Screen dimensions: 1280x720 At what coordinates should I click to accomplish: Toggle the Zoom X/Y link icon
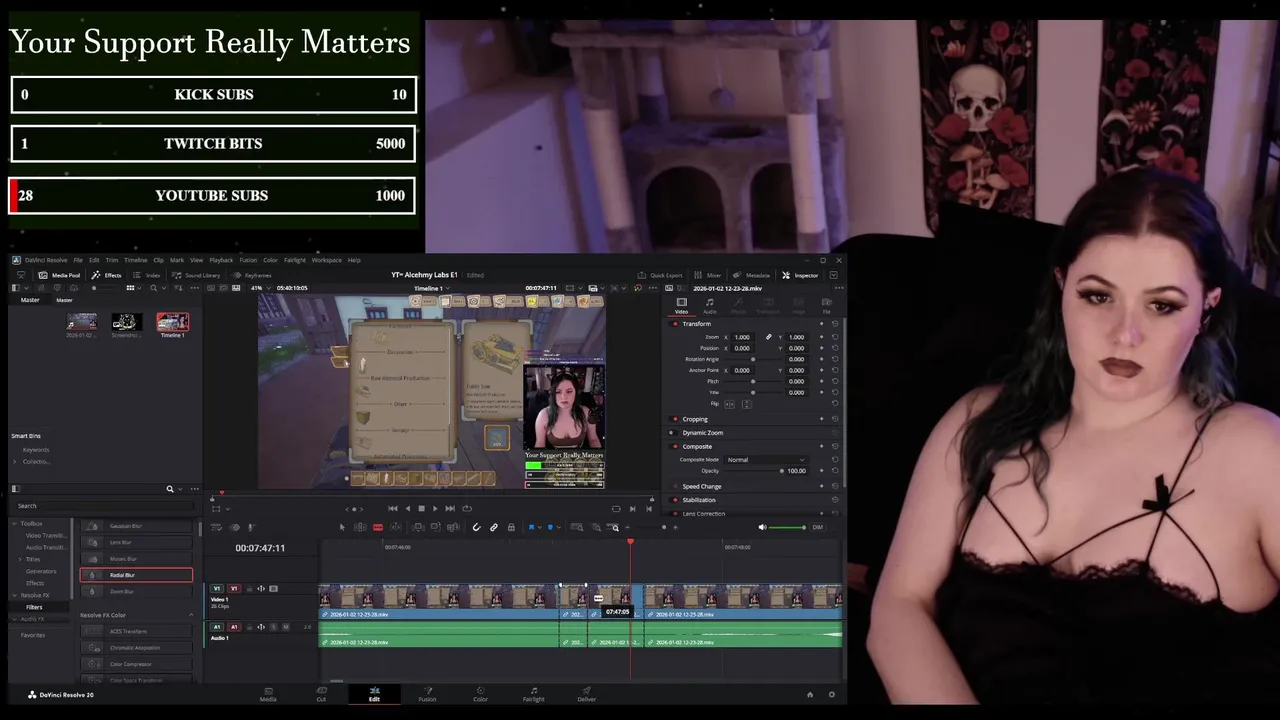coord(769,337)
